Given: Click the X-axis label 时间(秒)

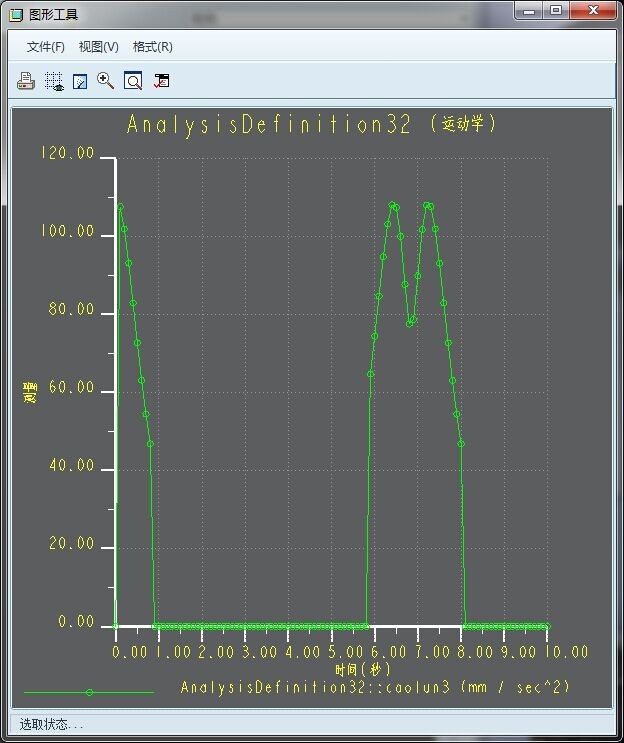Looking at the screenshot, I should (363, 670).
